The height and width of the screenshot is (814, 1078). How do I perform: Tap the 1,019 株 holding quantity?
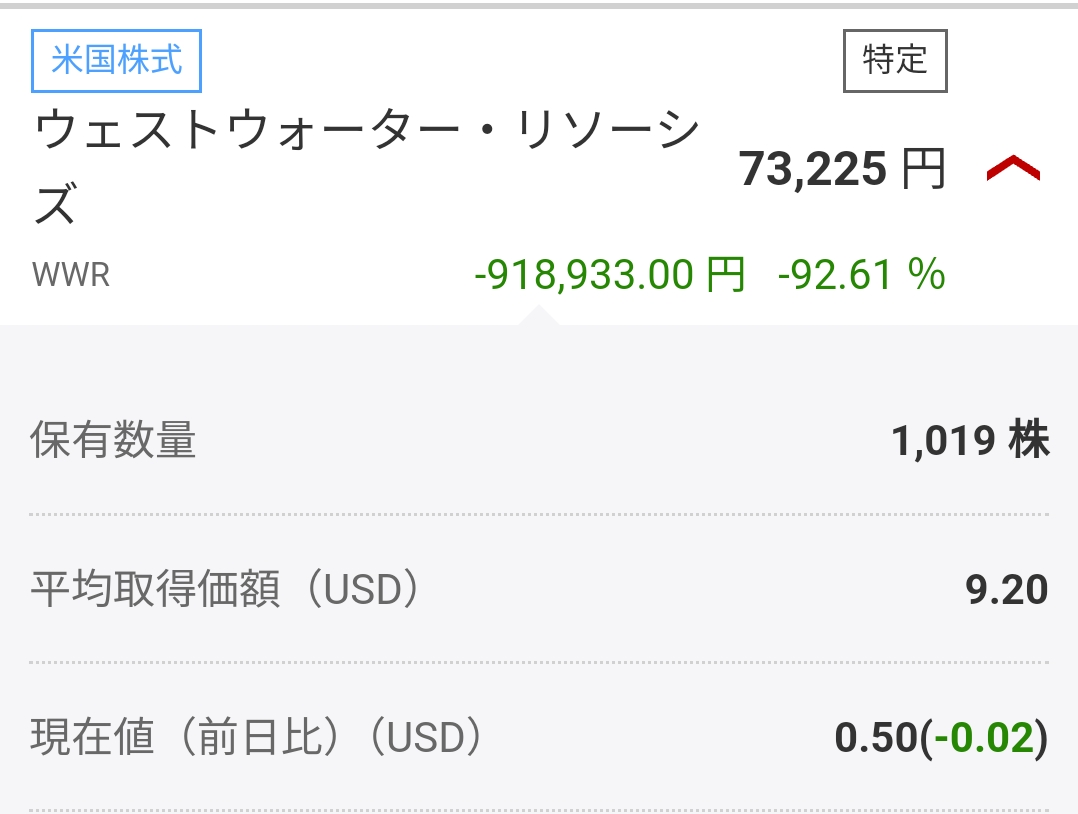pos(970,441)
